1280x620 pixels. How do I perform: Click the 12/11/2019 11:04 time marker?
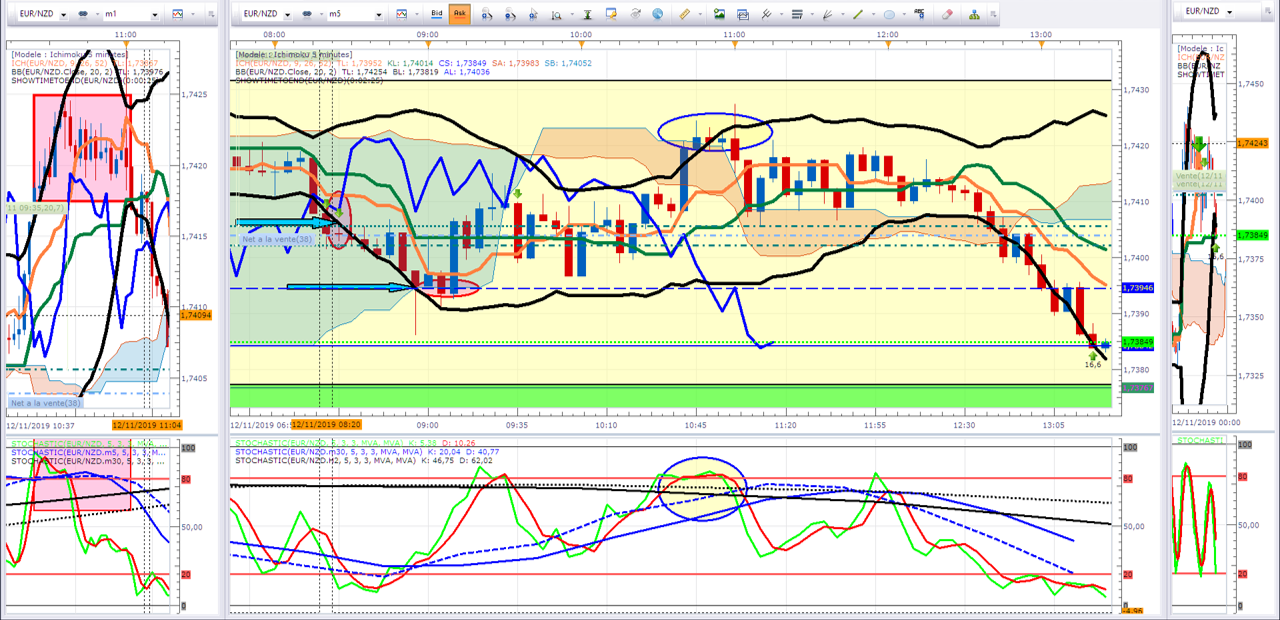click(x=146, y=424)
